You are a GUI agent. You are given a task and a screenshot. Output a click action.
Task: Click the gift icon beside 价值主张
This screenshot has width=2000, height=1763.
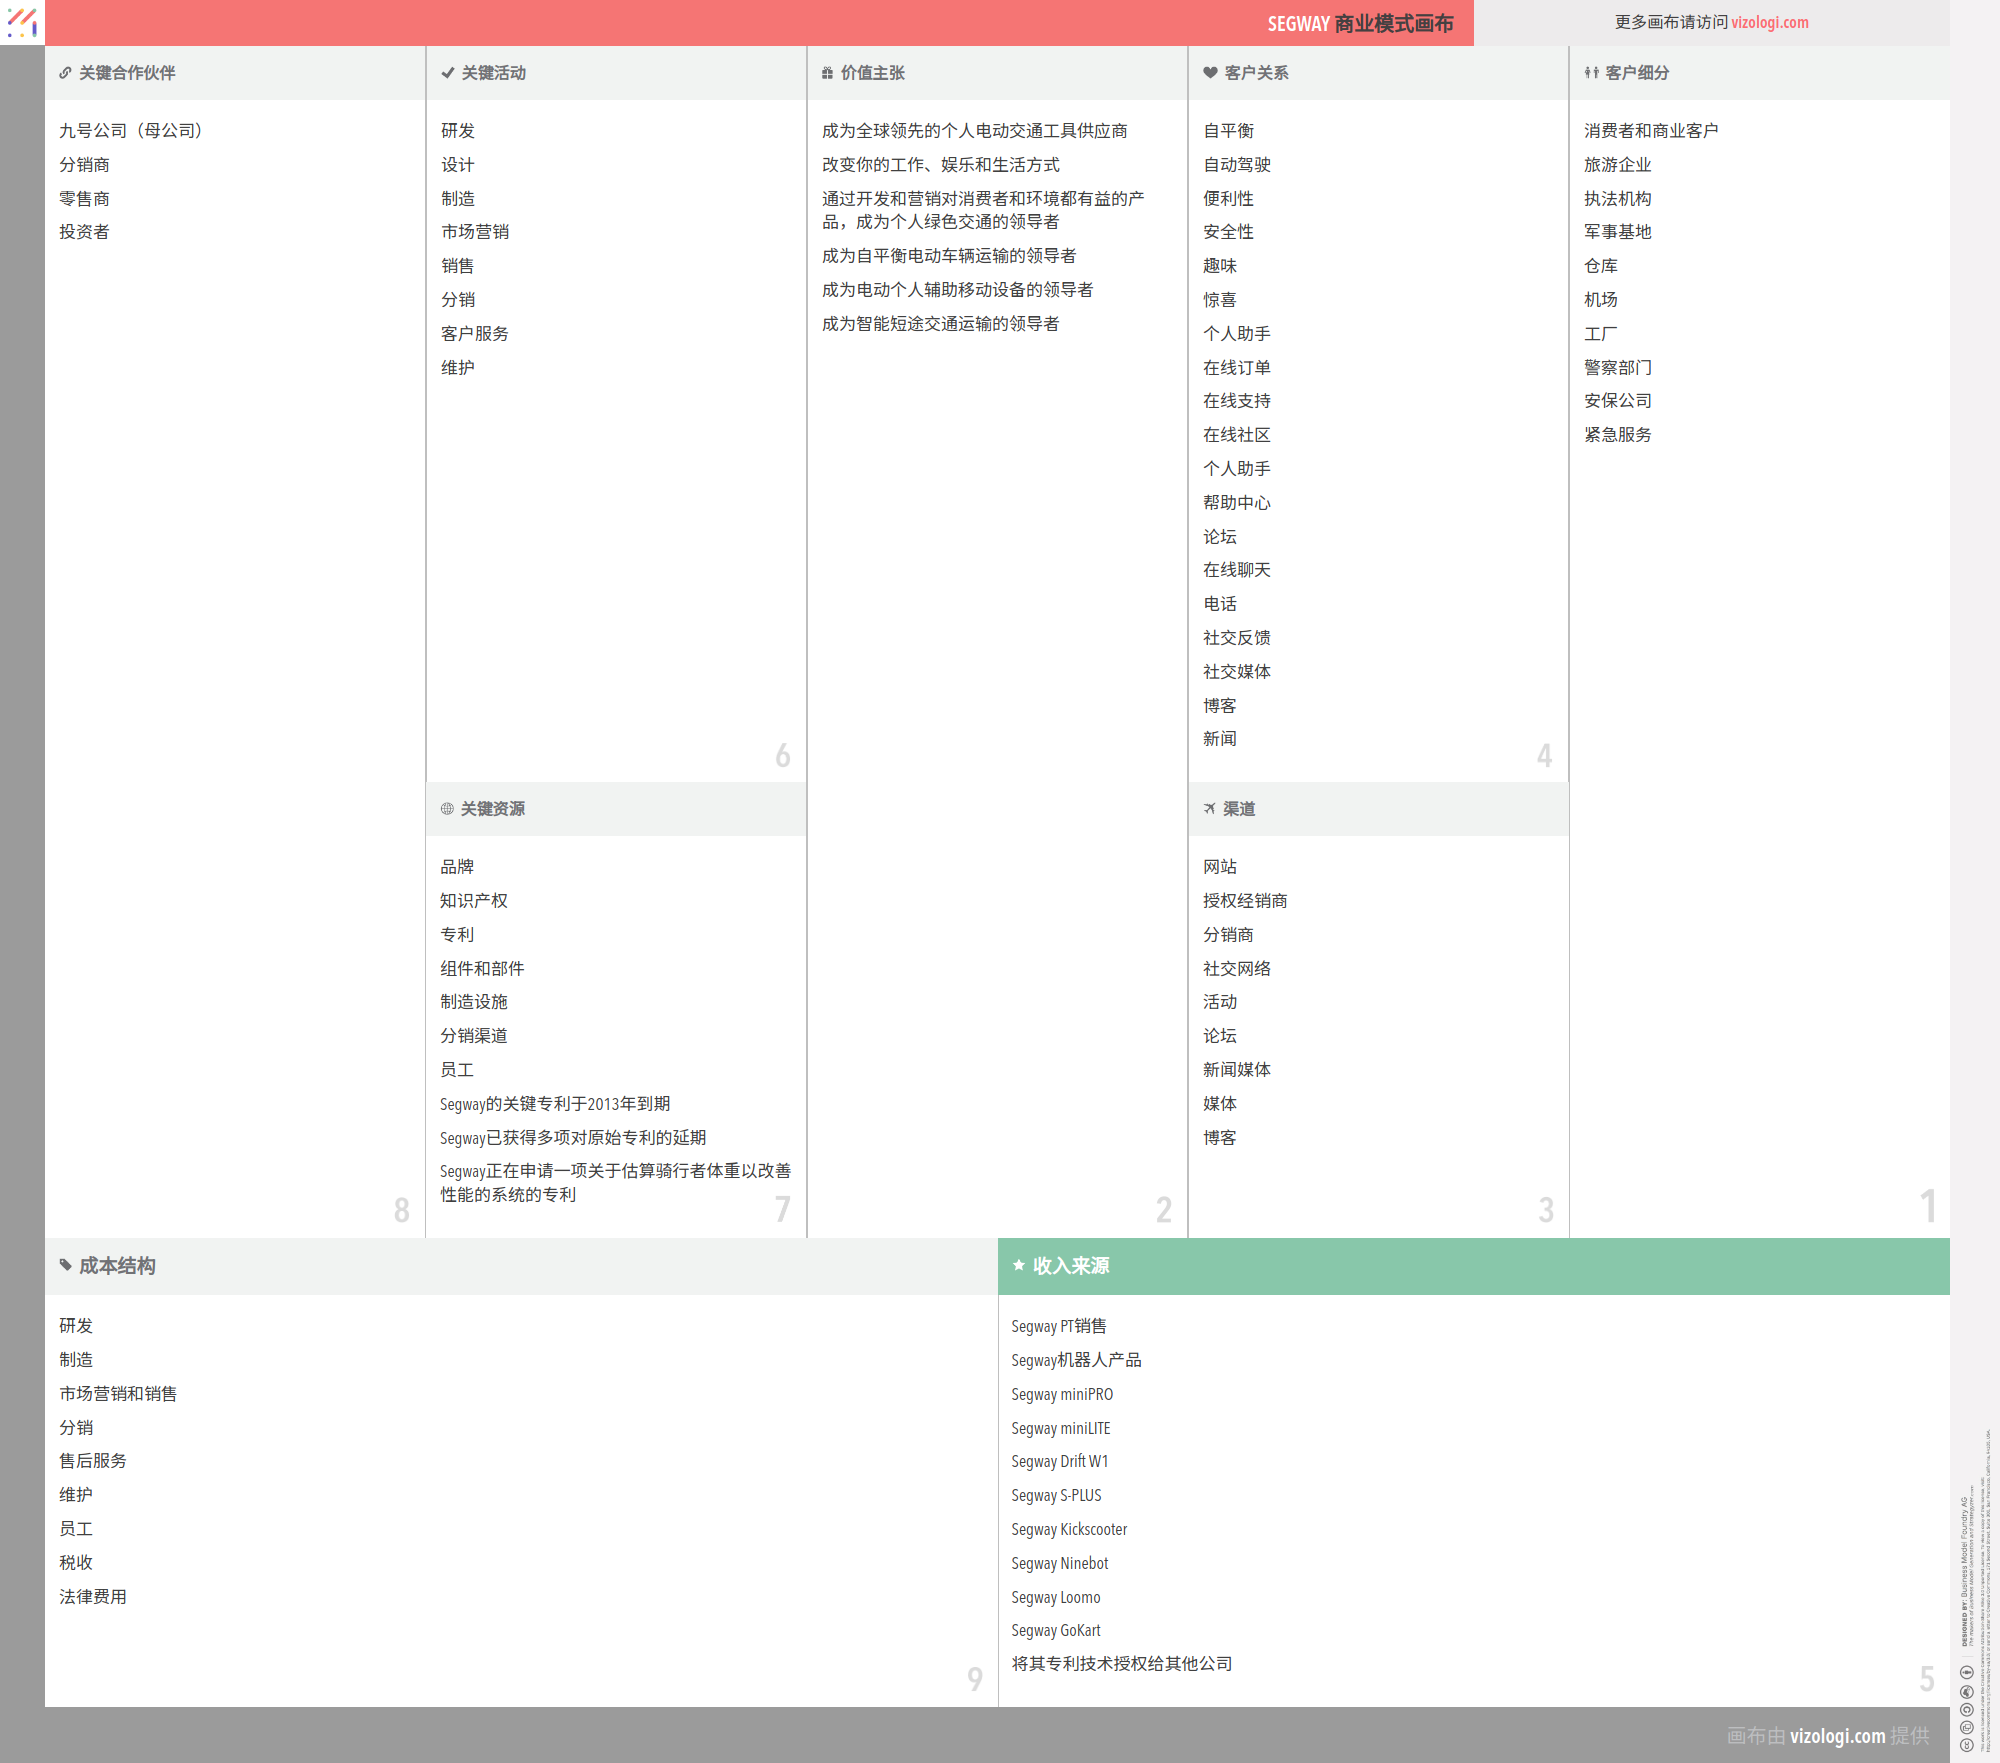(827, 73)
